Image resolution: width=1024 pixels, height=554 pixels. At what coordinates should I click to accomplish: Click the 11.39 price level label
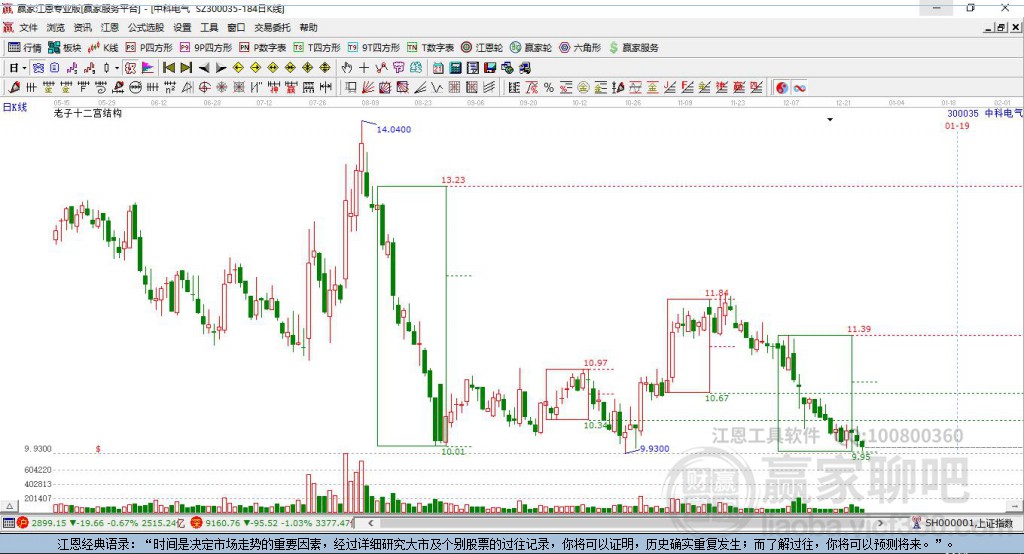859,329
